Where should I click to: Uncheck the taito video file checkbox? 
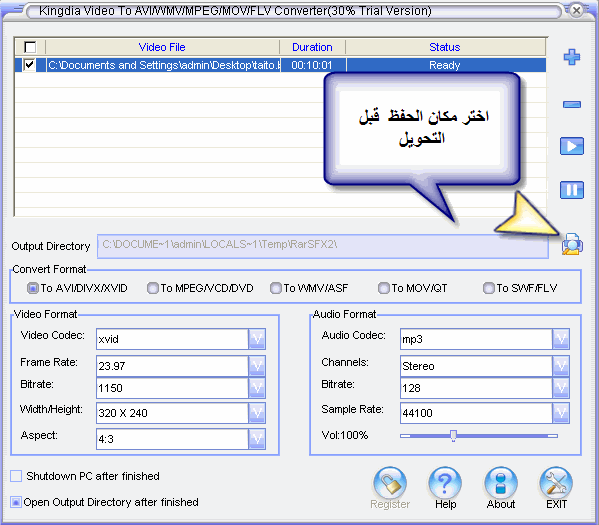click(29, 65)
